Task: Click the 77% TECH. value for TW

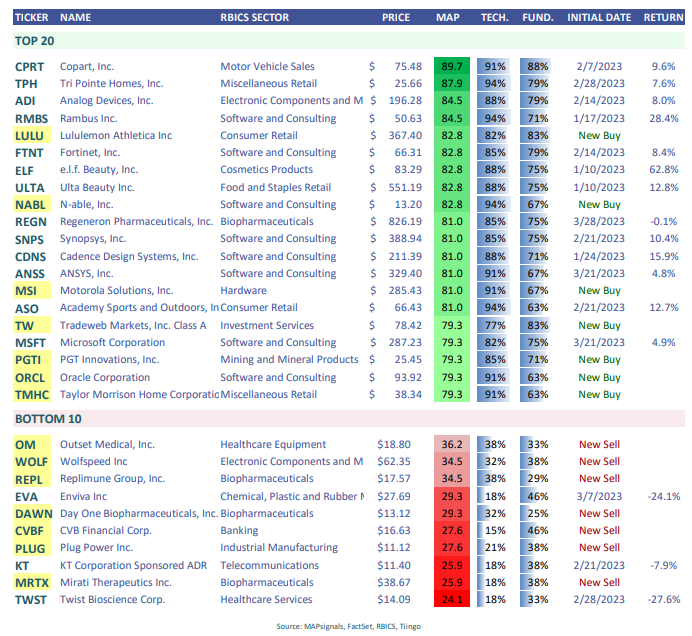Action: (495, 326)
